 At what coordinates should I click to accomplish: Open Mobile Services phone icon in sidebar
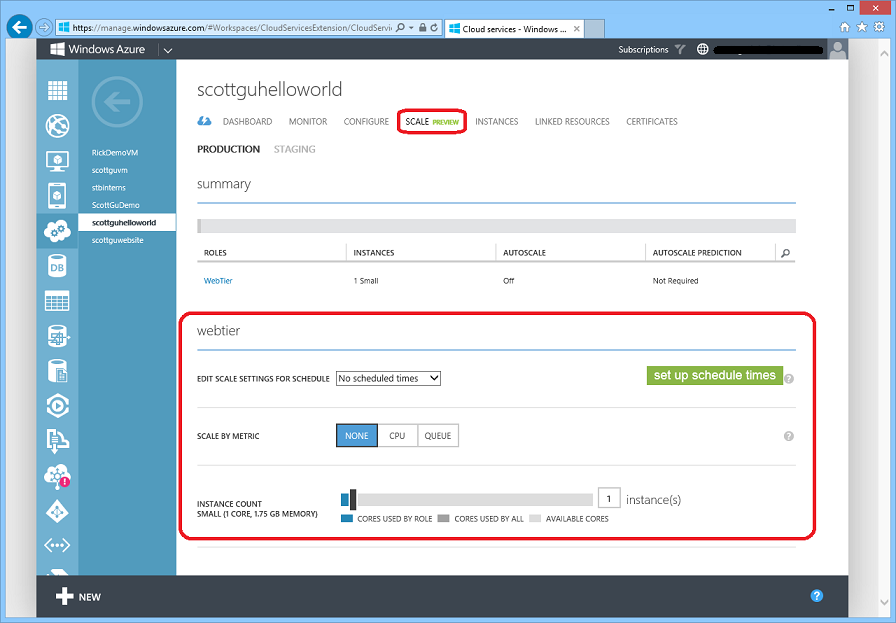pyautogui.click(x=57, y=196)
